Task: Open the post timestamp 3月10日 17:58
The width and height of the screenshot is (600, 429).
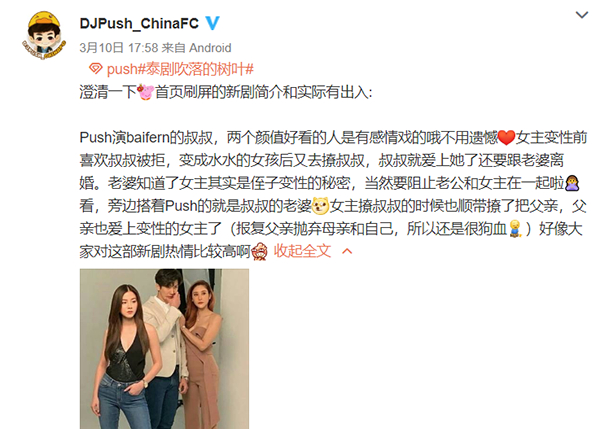Action: 119,48
